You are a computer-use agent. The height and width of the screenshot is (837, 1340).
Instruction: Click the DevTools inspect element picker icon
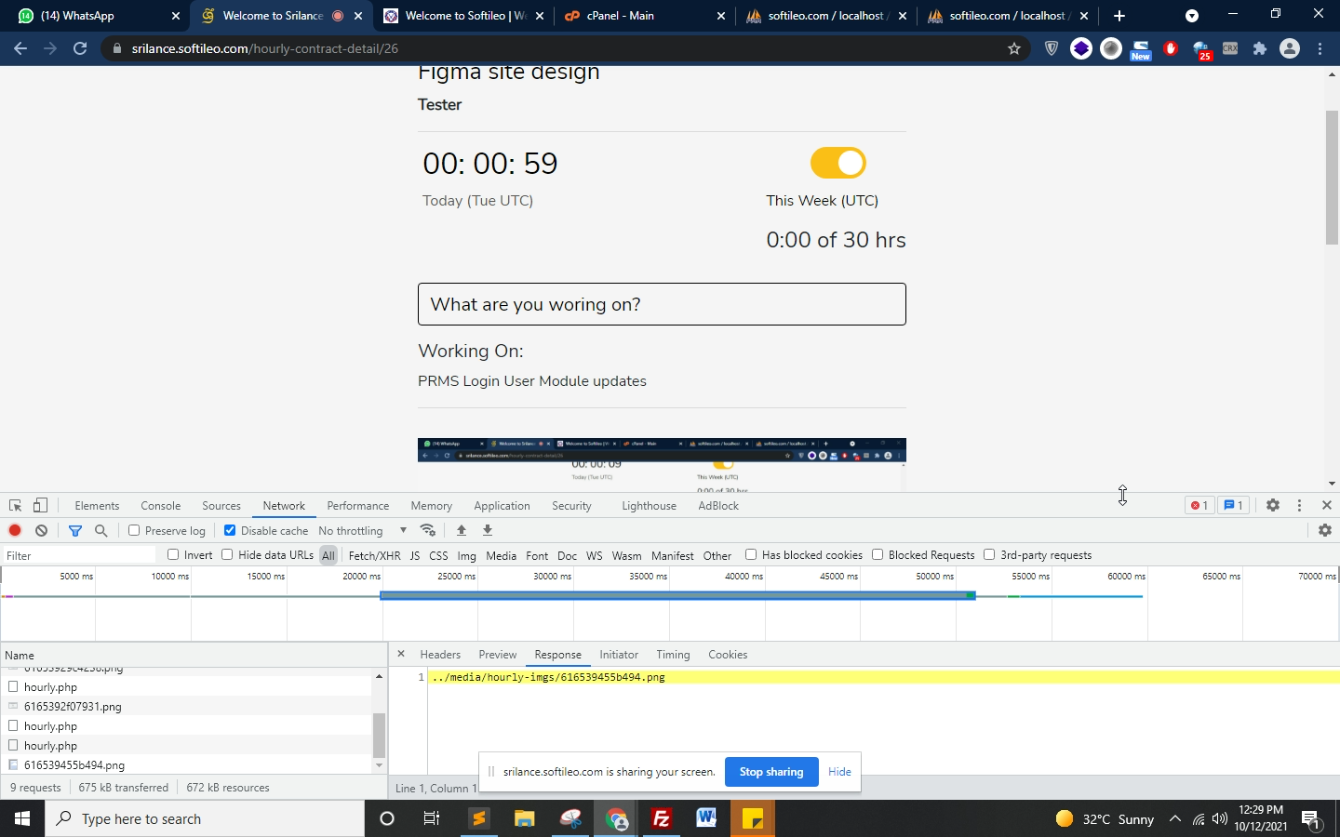click(x=15, y=506)
